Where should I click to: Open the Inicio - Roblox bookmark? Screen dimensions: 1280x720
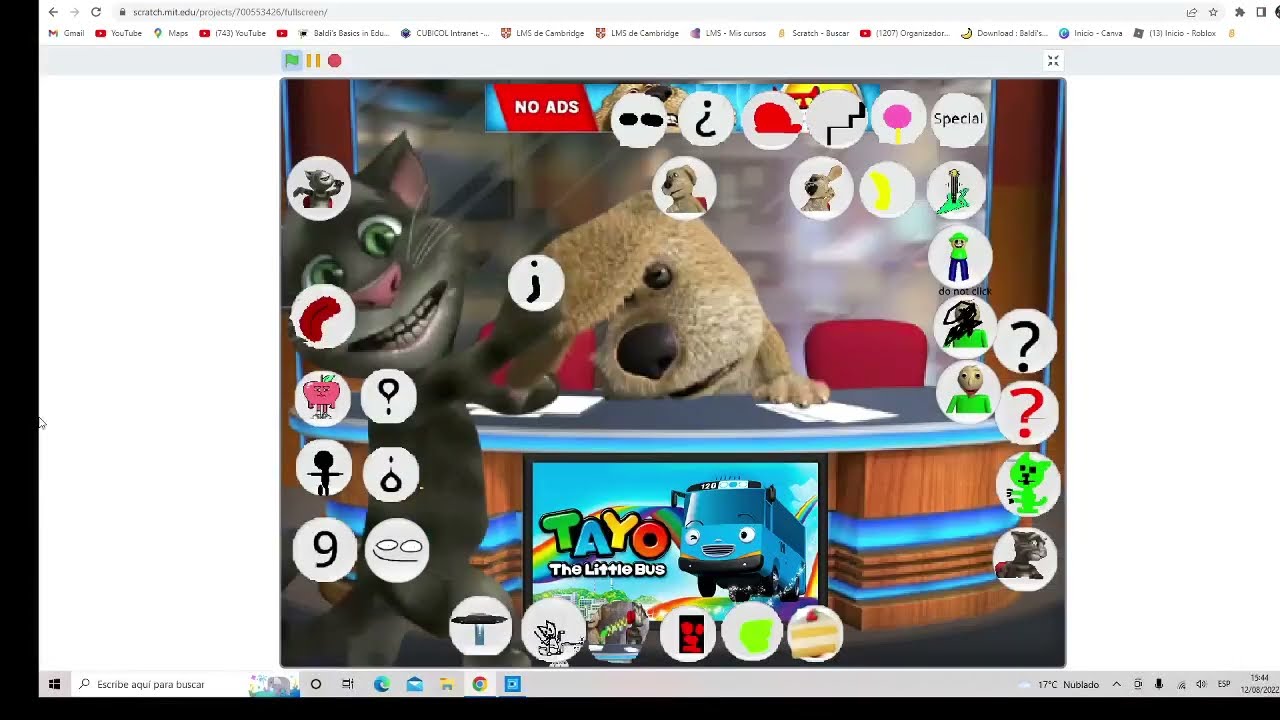(x=1175, y=33)
